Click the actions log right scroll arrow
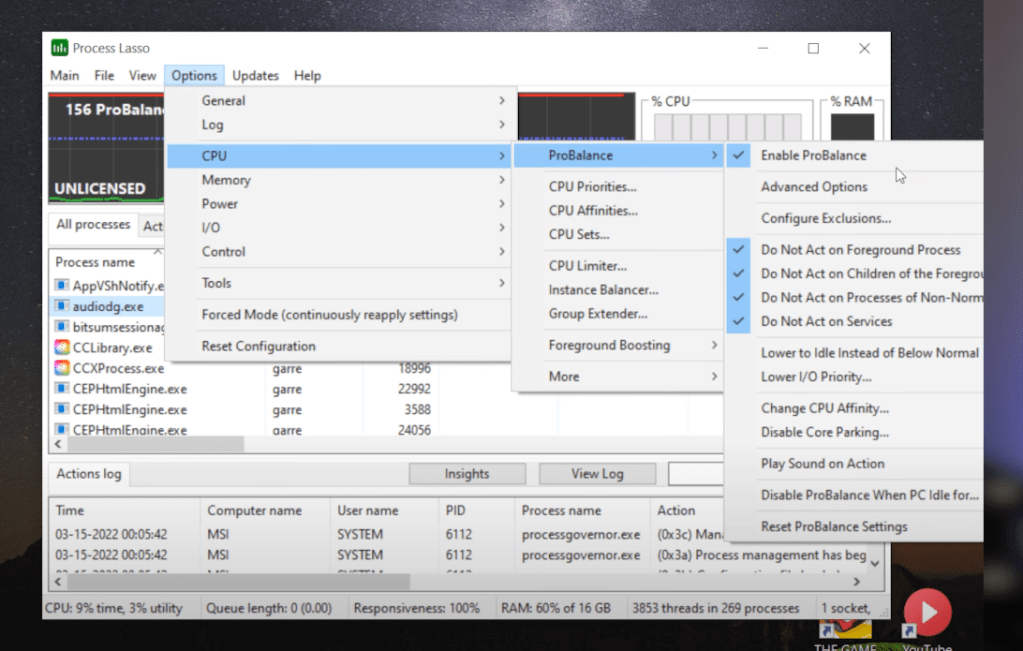Image resolution: width=1023 pixels, height=651 pixels. (857, 581)
